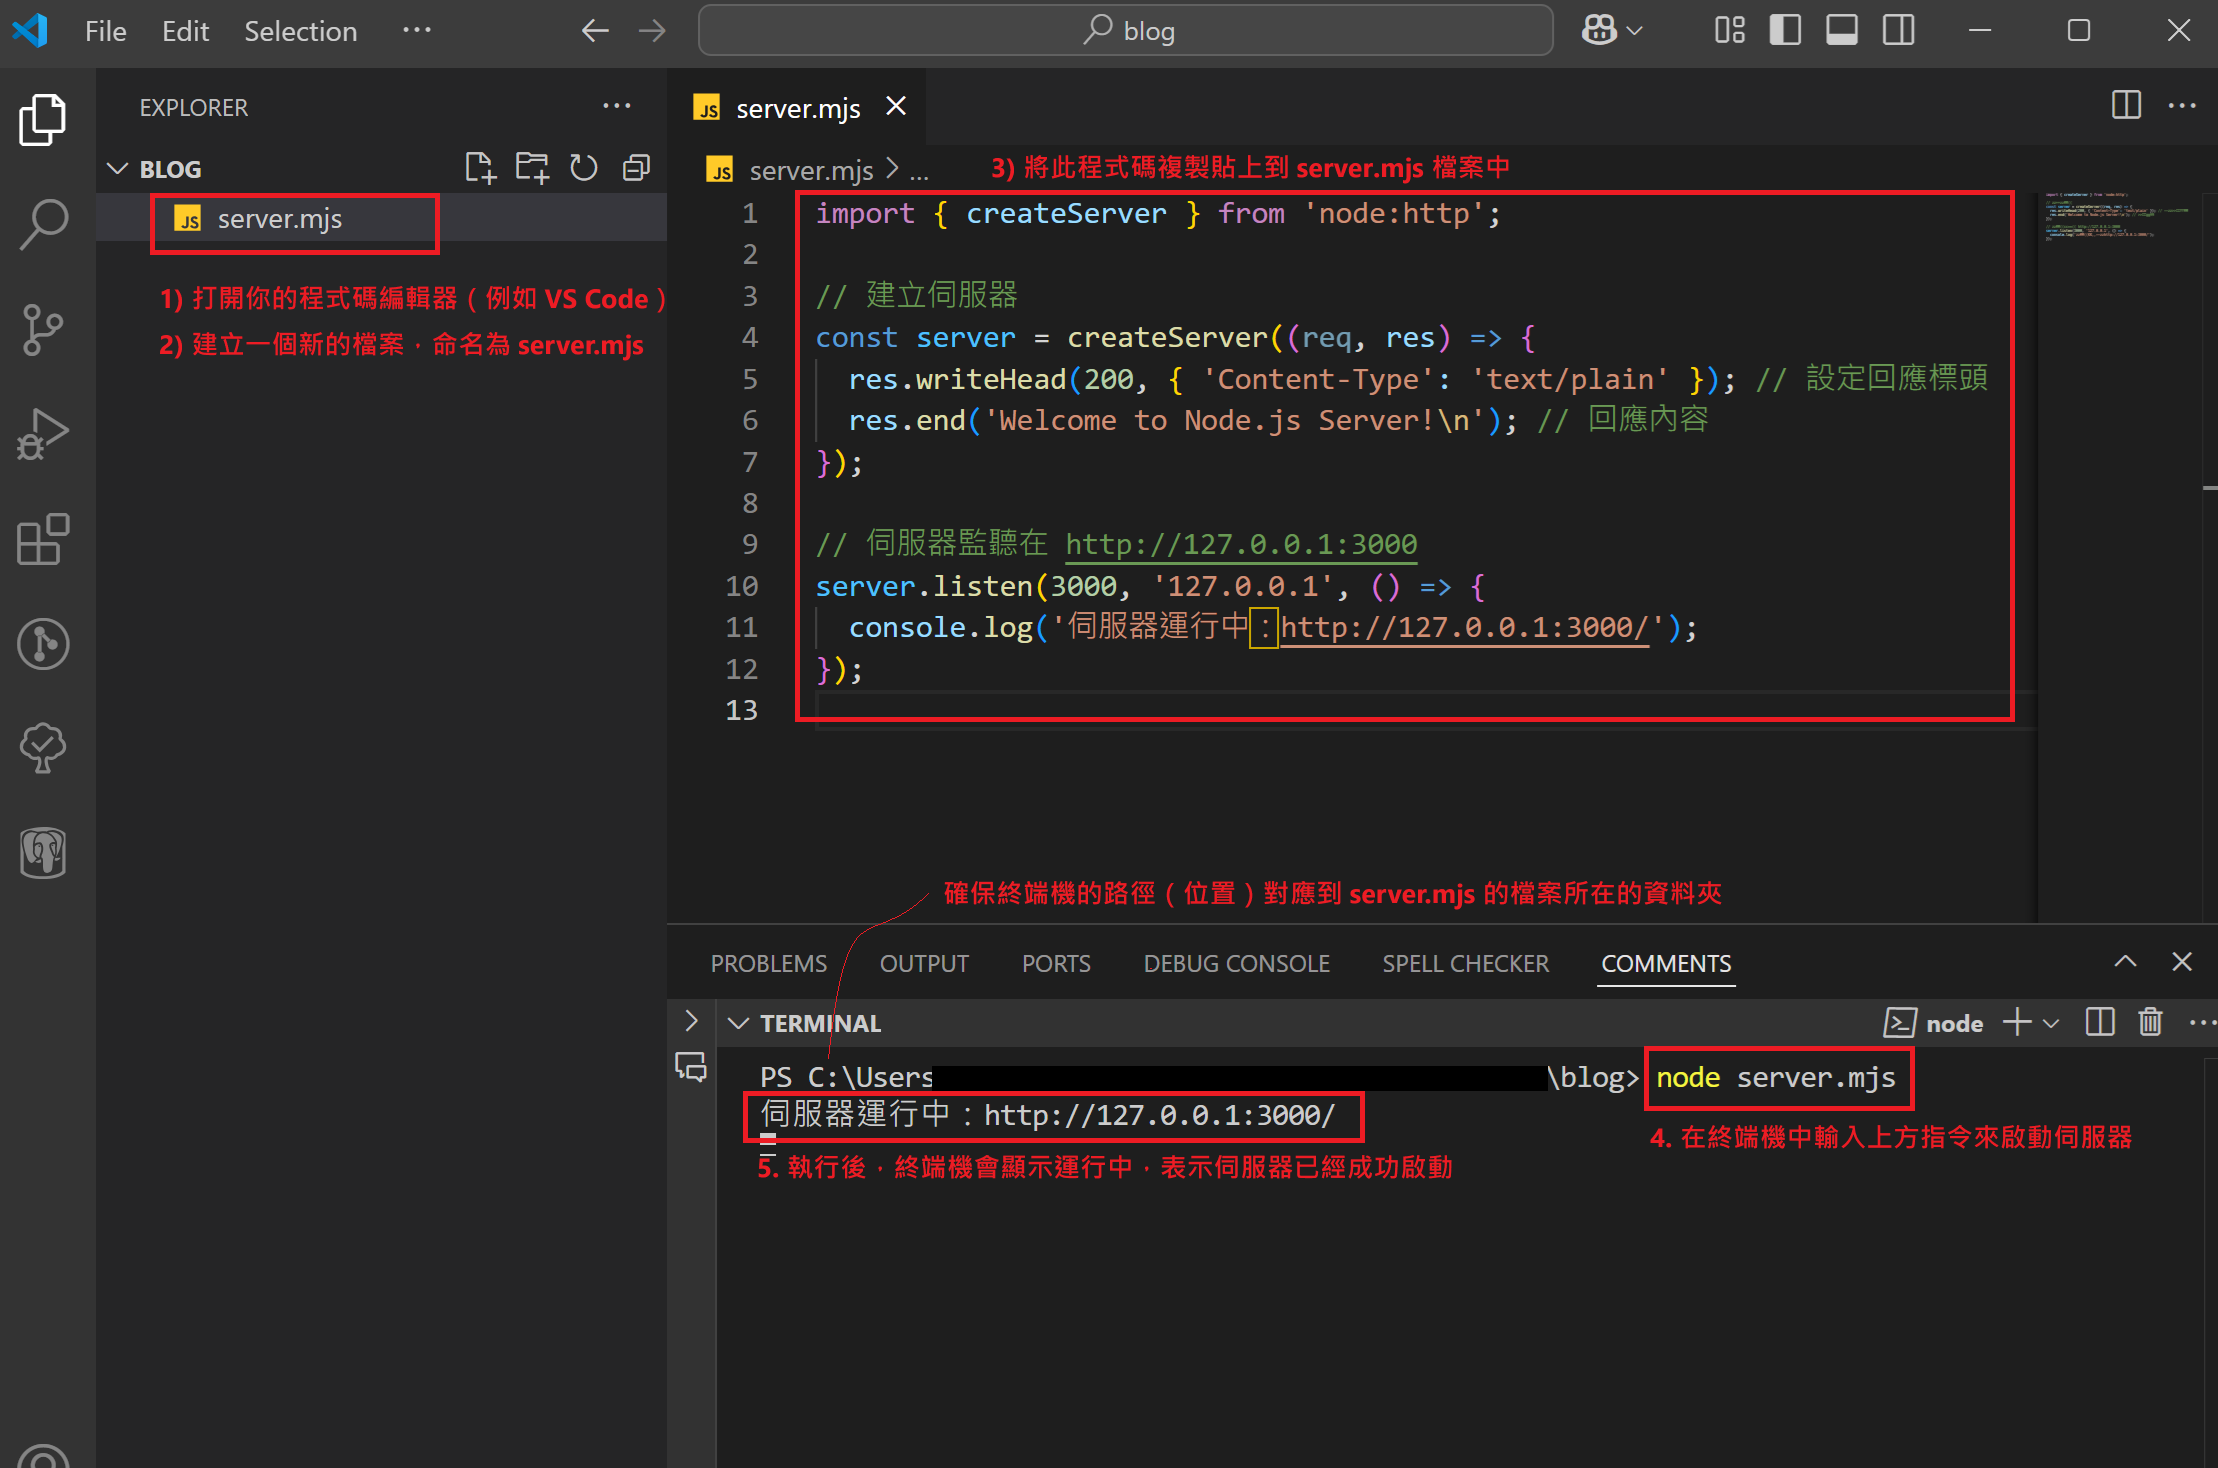The width and height of the screenshot is (2218, 1468).
Task: Toggle the primary side bar visibility
Action: pyautogui.click(x=1785, y=31)
